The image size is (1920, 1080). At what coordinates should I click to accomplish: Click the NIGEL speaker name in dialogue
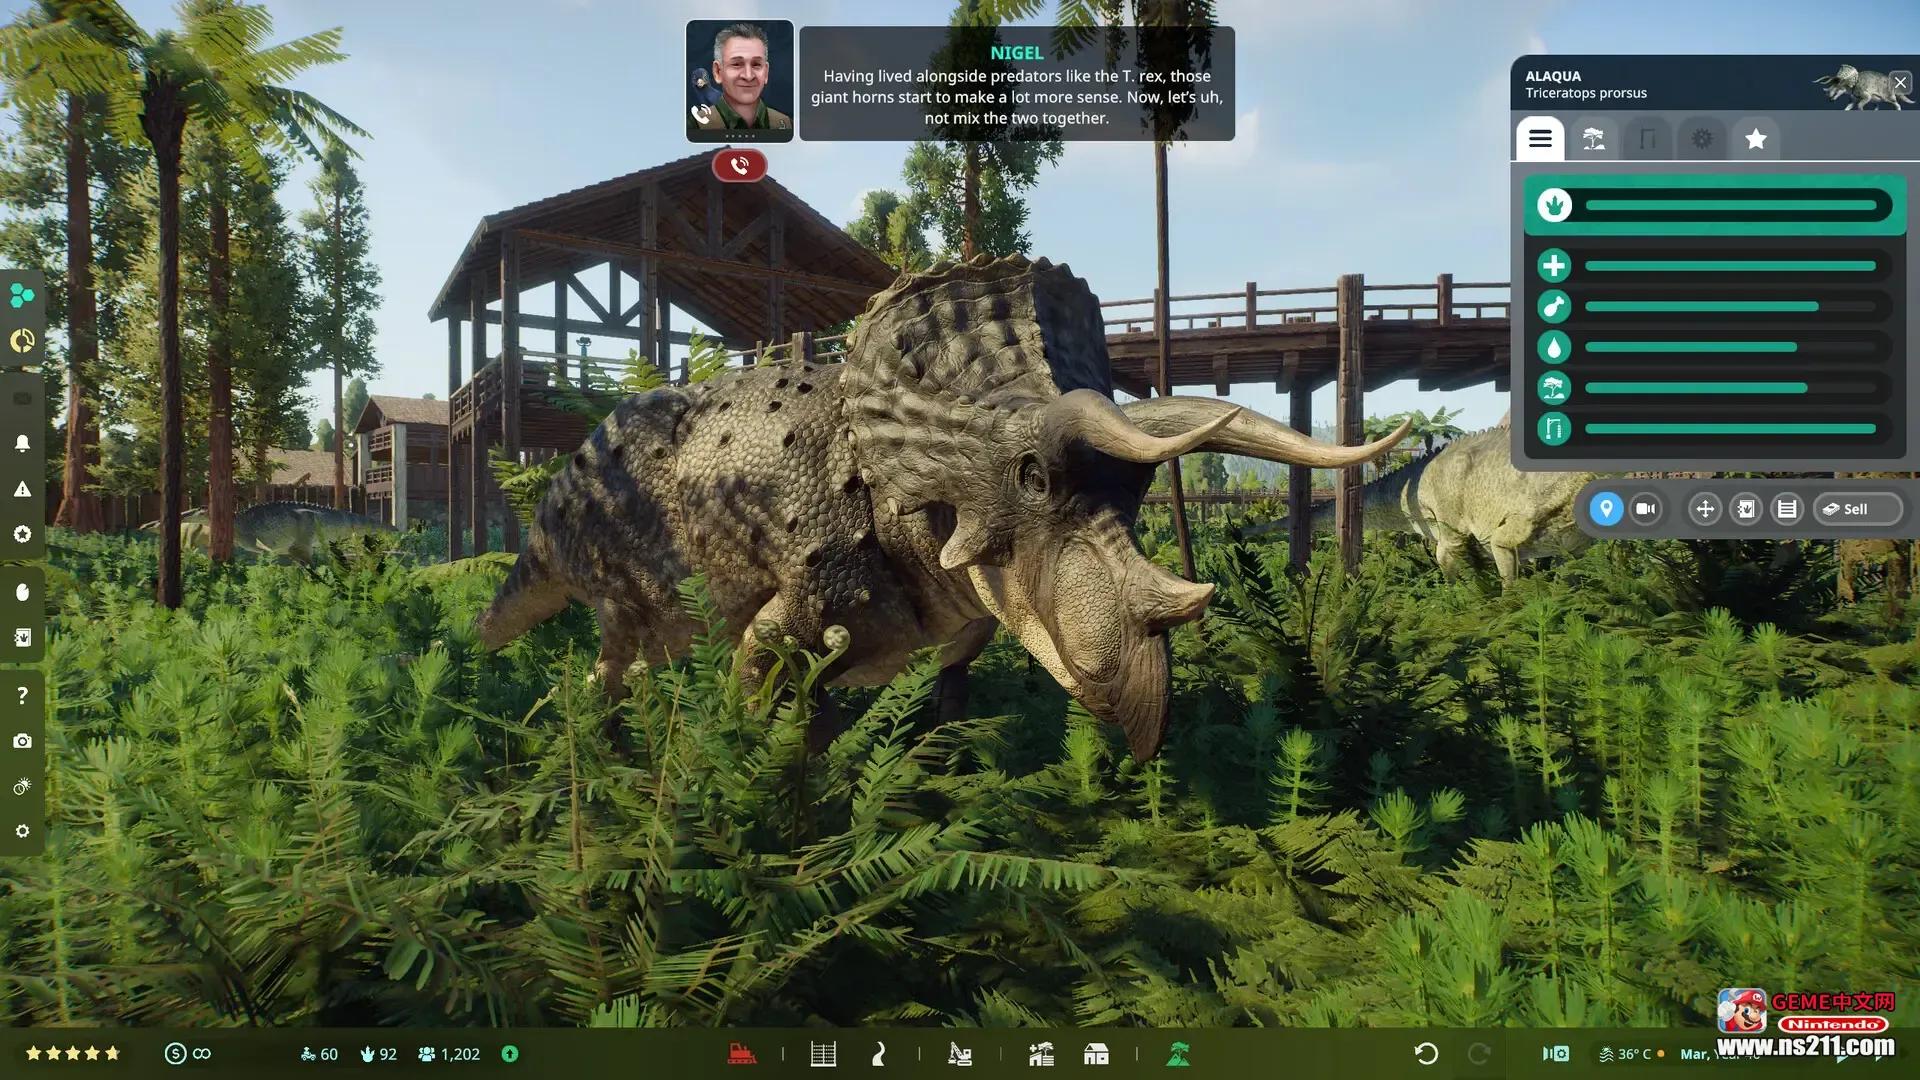tap(1017, 53)
